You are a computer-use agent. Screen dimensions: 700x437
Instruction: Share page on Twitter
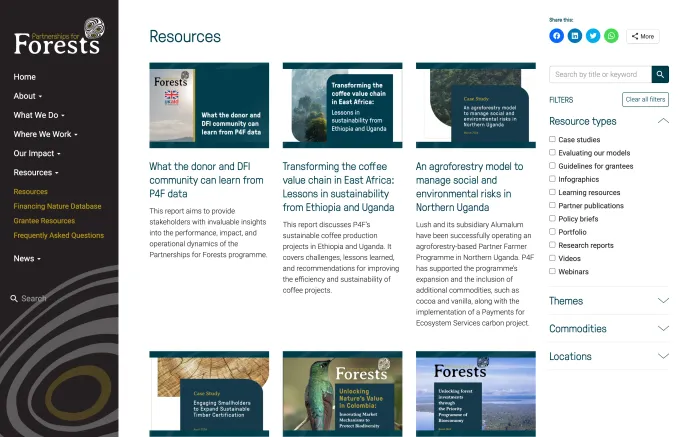click(593, 36)
